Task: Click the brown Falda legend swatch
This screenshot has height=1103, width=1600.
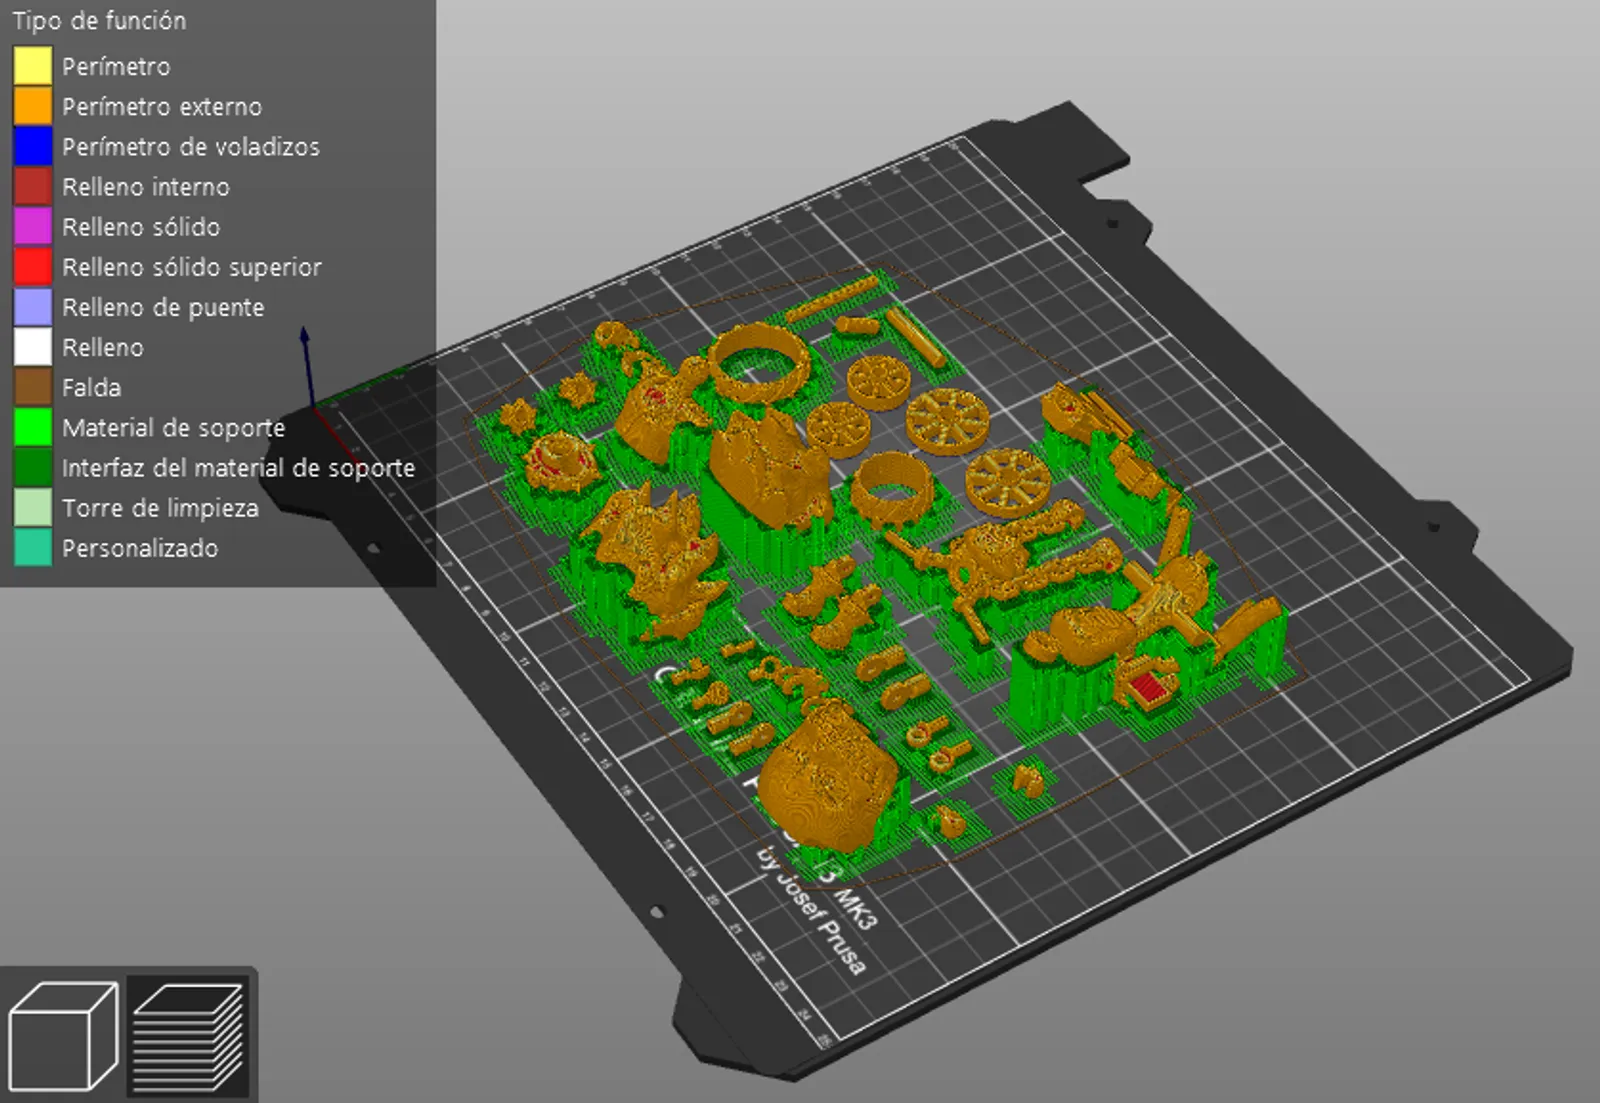Action: click(33, 387)
